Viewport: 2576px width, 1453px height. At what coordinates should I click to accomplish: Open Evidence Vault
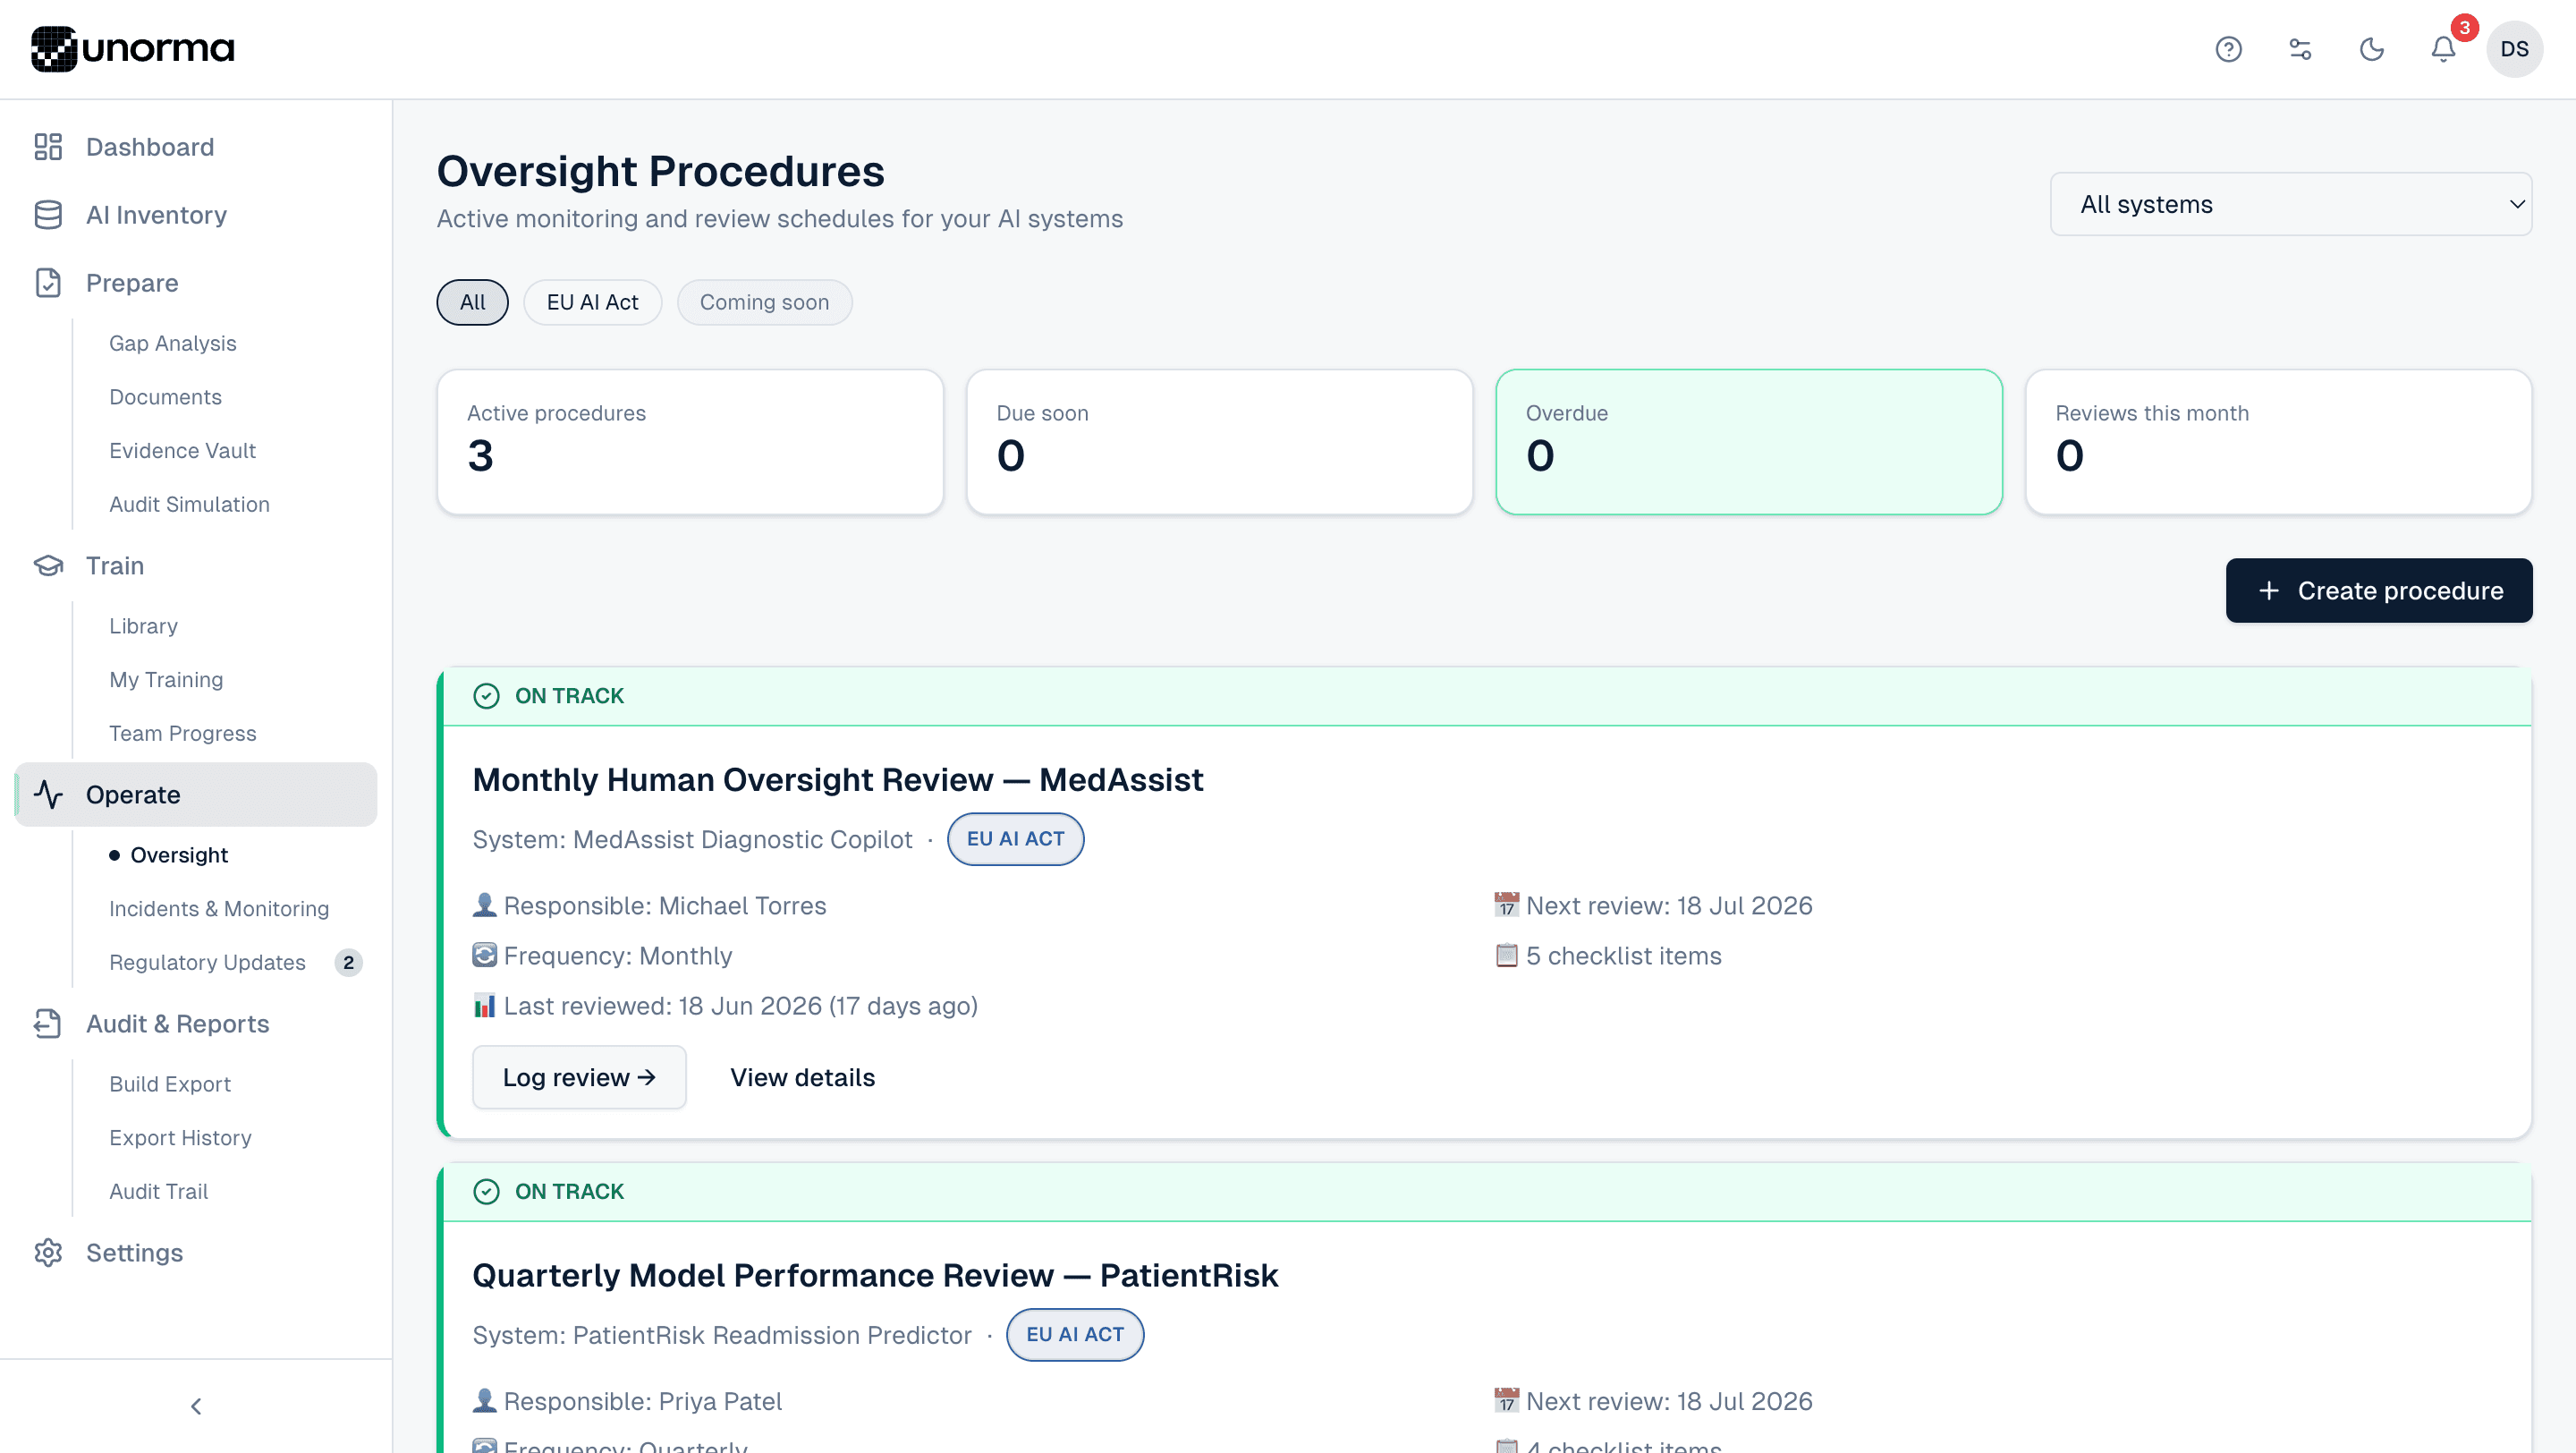[182, 451]
